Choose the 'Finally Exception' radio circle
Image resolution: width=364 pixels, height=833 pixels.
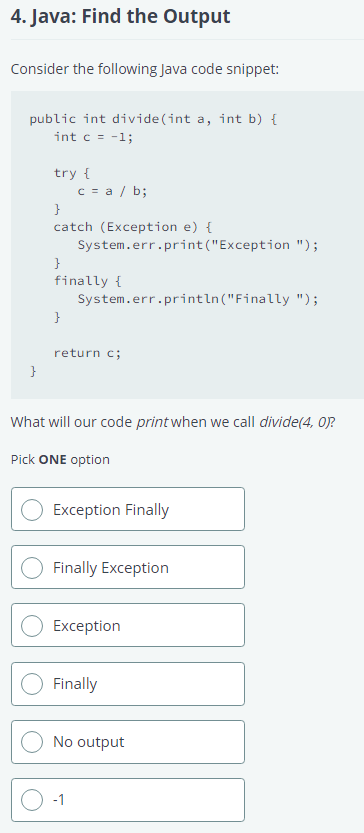[x=32, y=567]
